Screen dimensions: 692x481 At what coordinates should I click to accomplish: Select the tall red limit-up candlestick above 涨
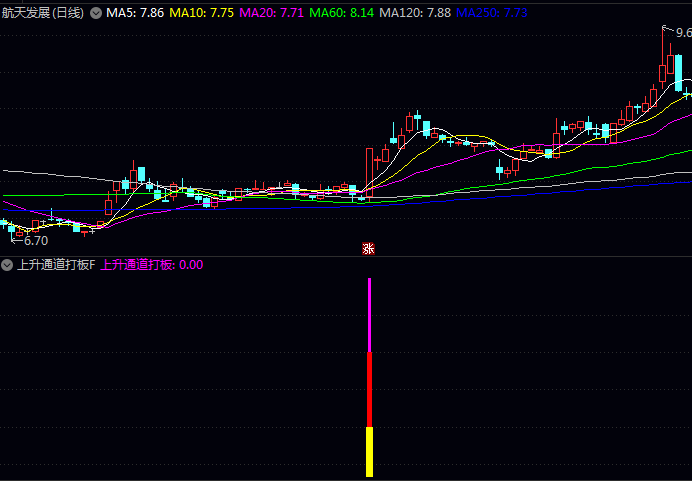pos(369,173)
